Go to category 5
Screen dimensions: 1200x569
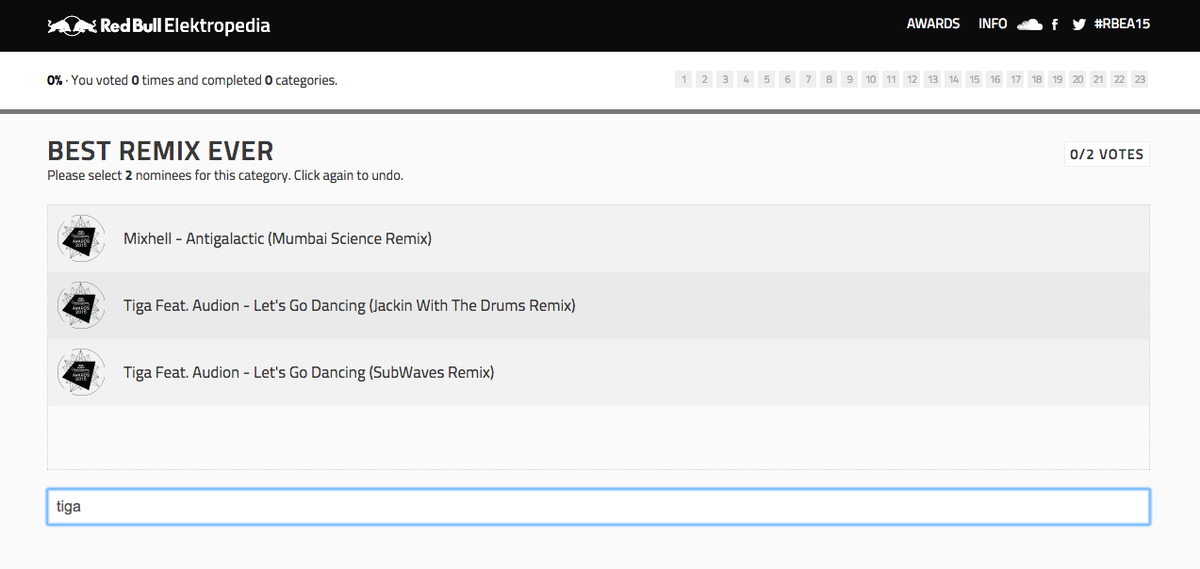tap(767, 79)
